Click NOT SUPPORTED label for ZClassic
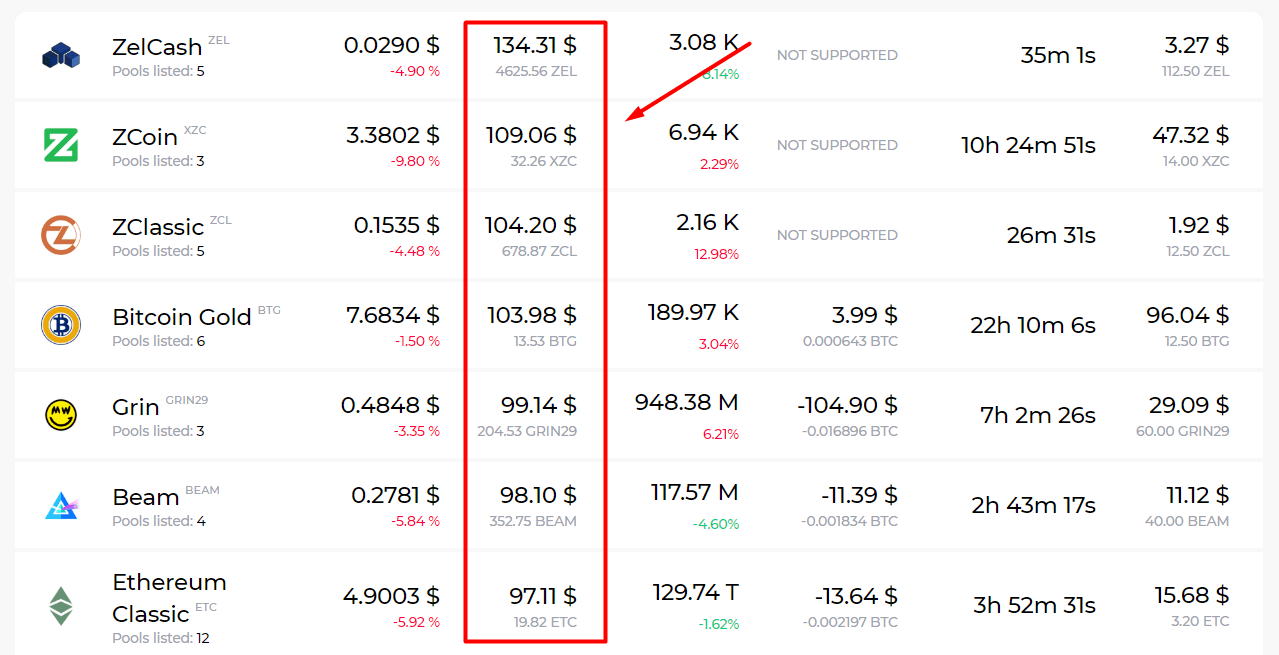The height and width of the screenshot is (655, 1279). 837,235
